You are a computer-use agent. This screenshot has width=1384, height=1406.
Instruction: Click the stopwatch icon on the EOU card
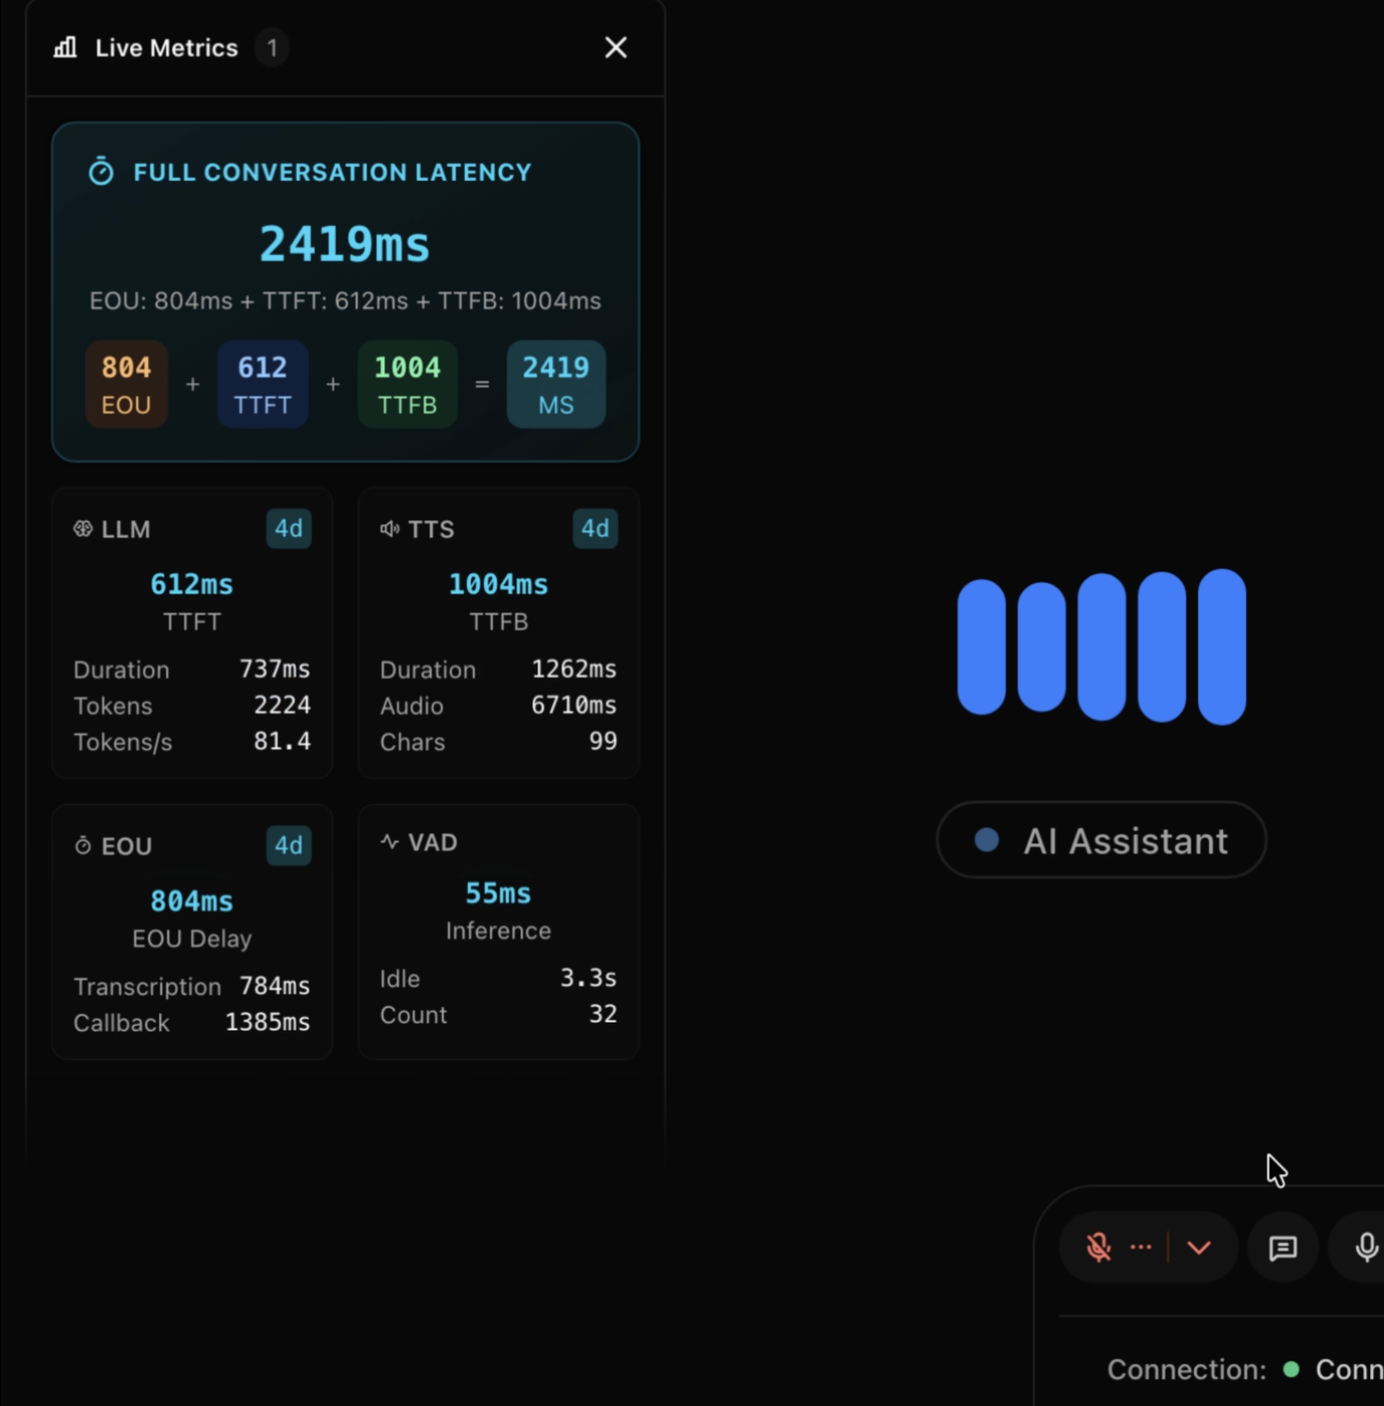coord(84,845)
